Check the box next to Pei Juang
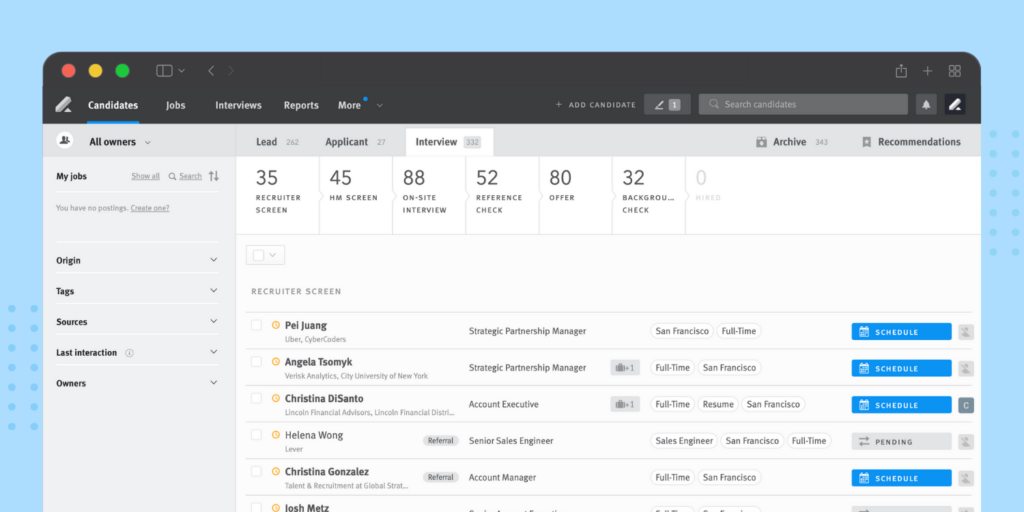The width and height of the screenshot is (1024, 512). pyautogui.click(x=257, y=325)
